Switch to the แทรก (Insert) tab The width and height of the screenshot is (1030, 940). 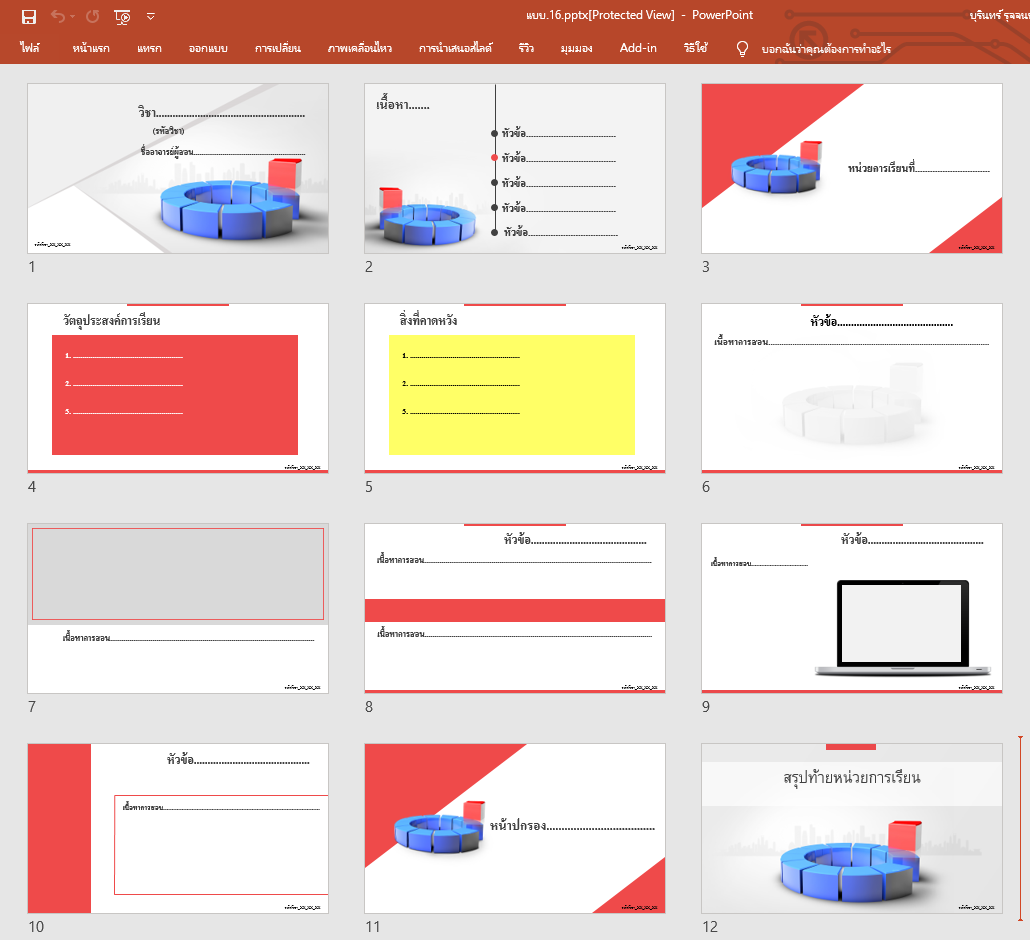click(x=149, y=48)
